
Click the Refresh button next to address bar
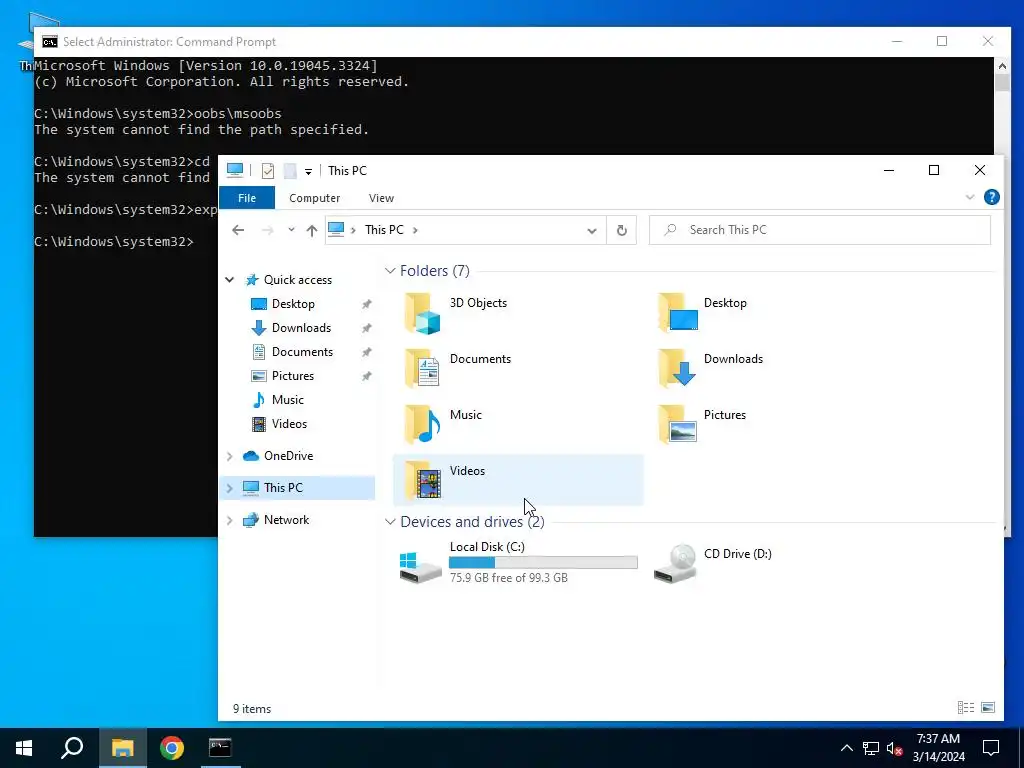tap(622, 230)
